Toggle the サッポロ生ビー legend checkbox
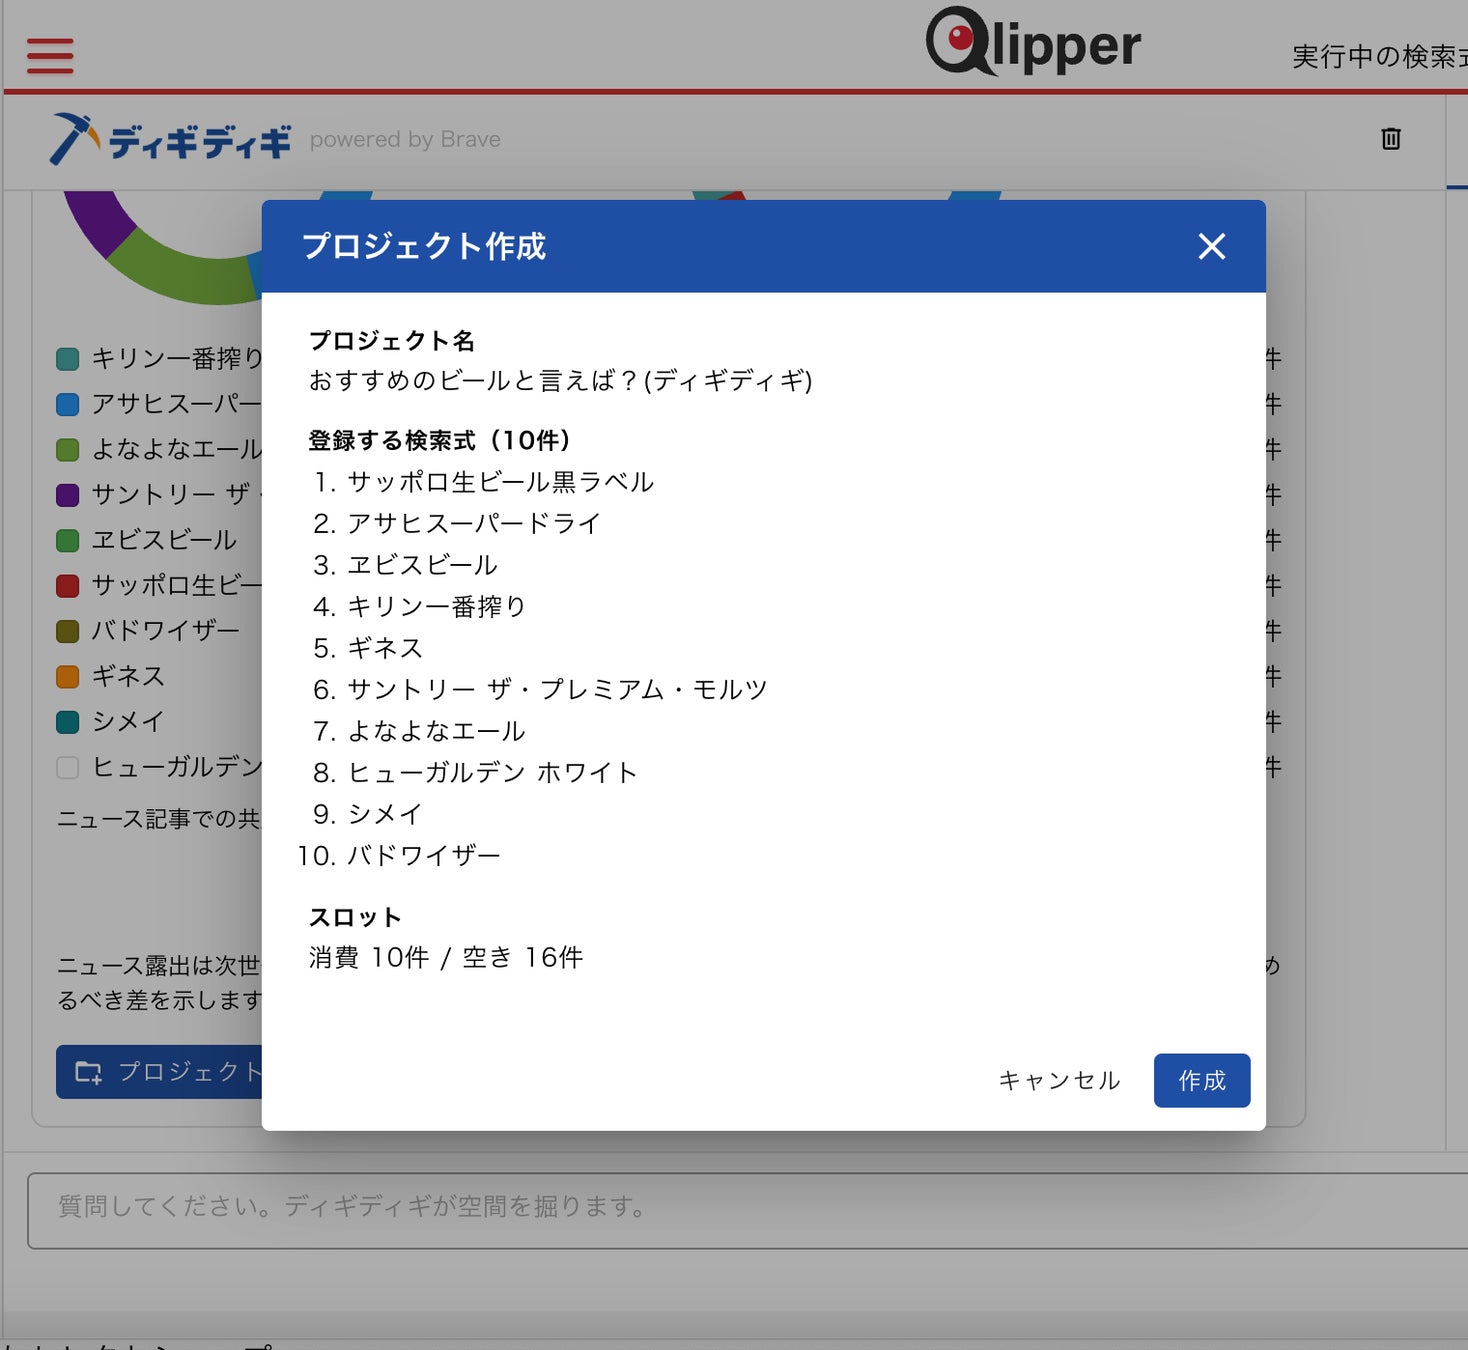The width and height of the screenshot is (1468, 1350). pyautogui.click(x=68, y=586)
